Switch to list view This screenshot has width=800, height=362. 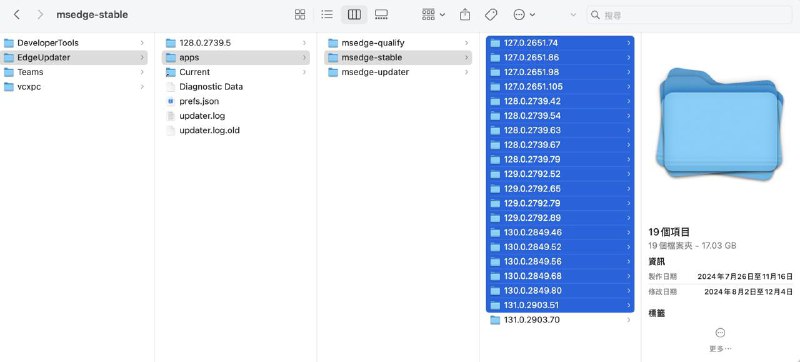(327, 15)
